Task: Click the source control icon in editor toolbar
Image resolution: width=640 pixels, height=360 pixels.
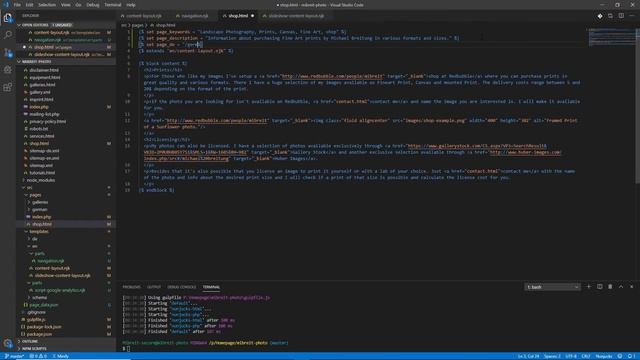Action: pyautogui.click(x=600, y=16)
